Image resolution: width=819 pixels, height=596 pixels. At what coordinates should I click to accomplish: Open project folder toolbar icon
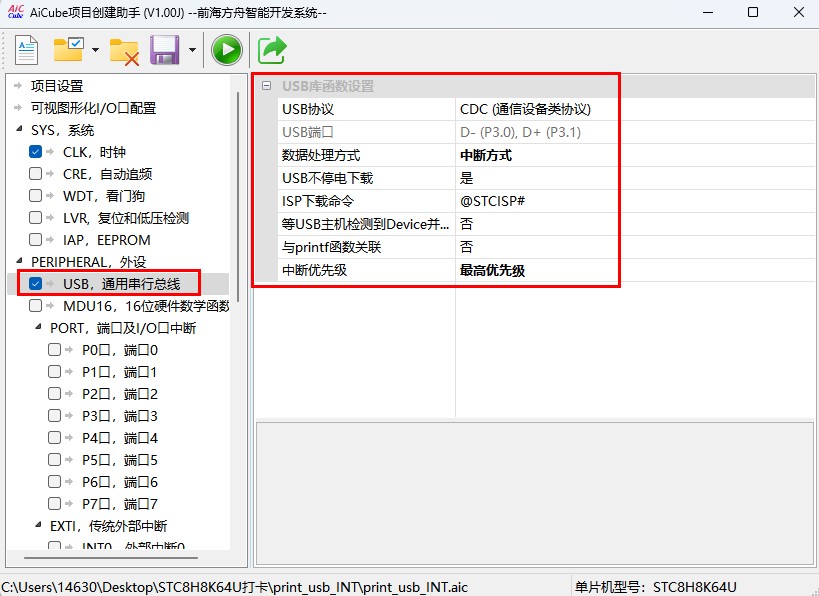[x=68, y=49]
